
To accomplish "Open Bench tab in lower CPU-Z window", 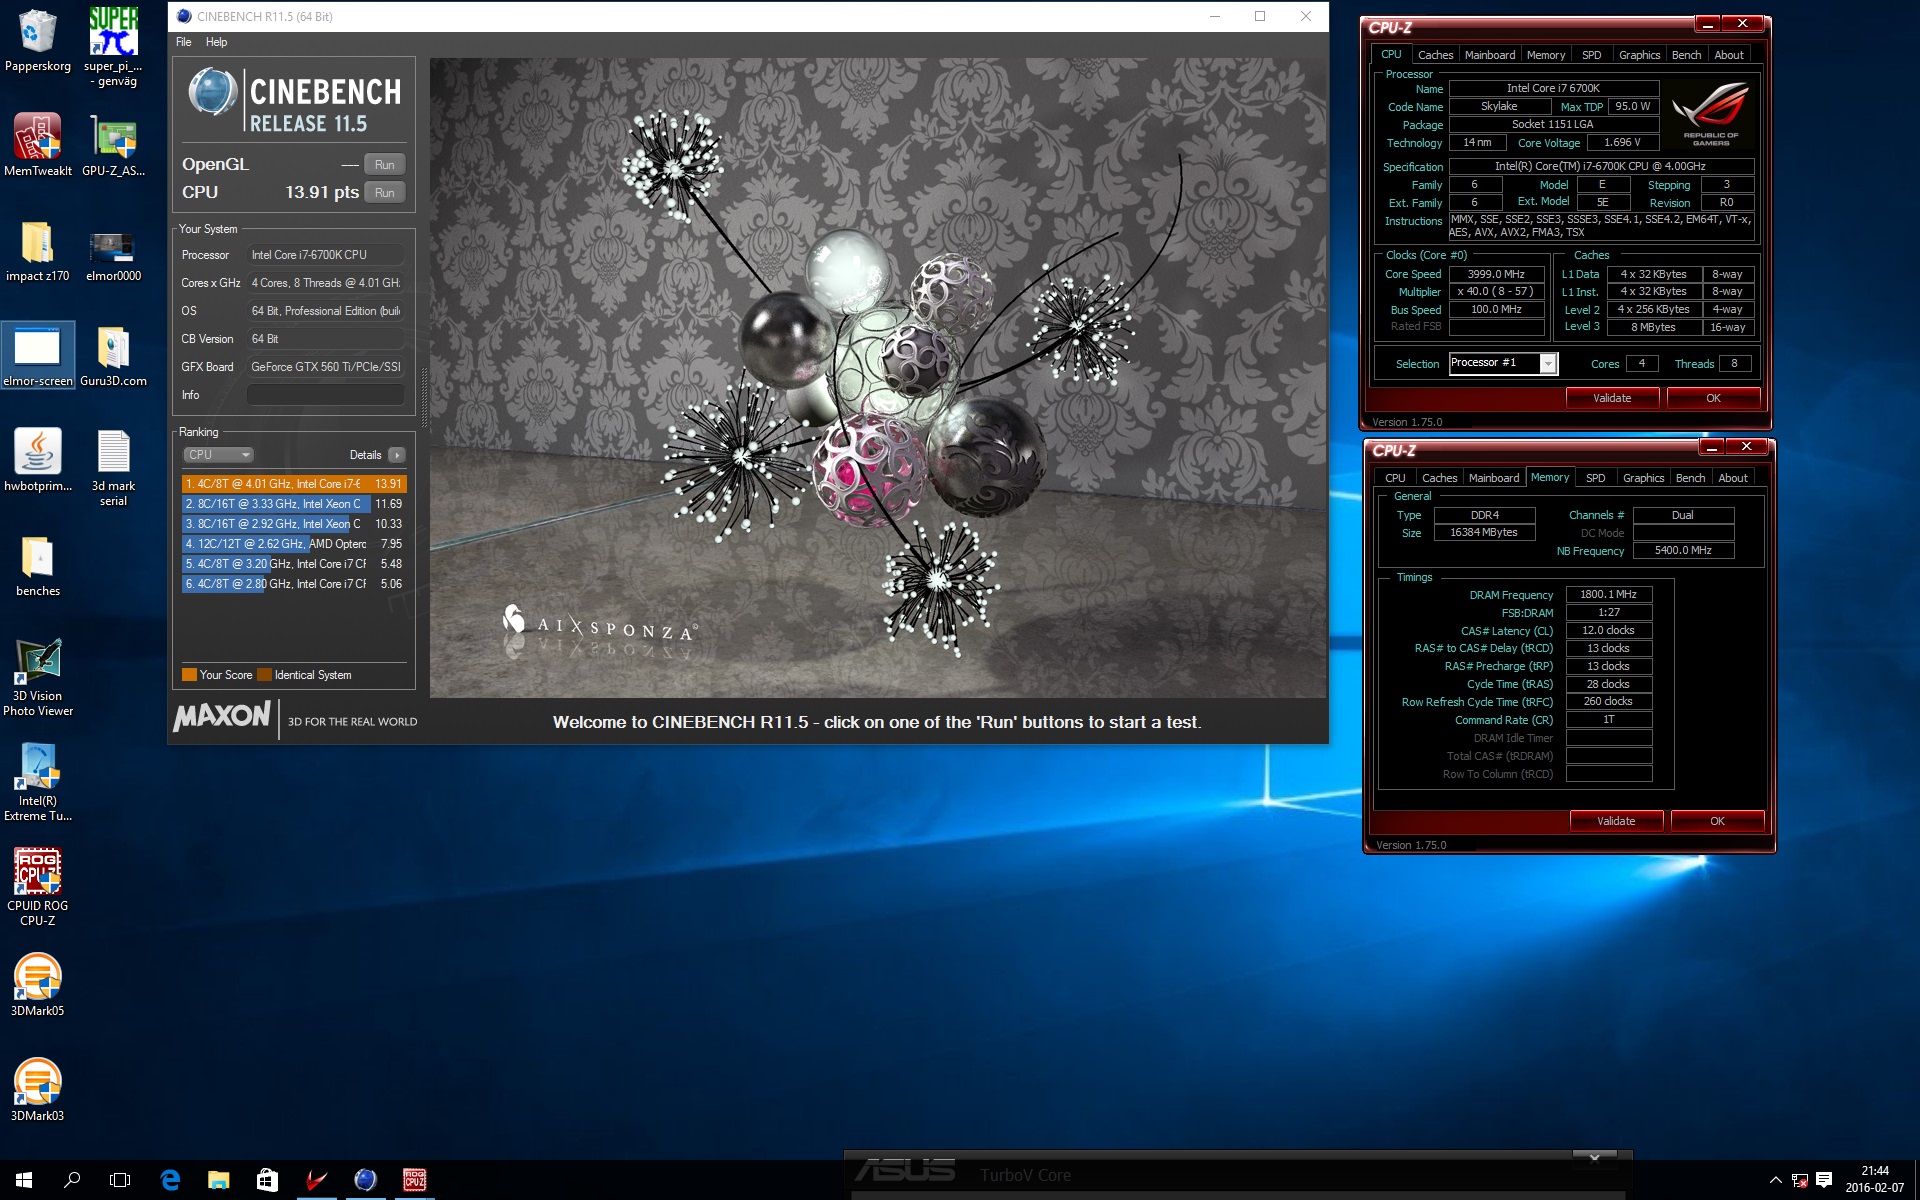I will 1690,478.
